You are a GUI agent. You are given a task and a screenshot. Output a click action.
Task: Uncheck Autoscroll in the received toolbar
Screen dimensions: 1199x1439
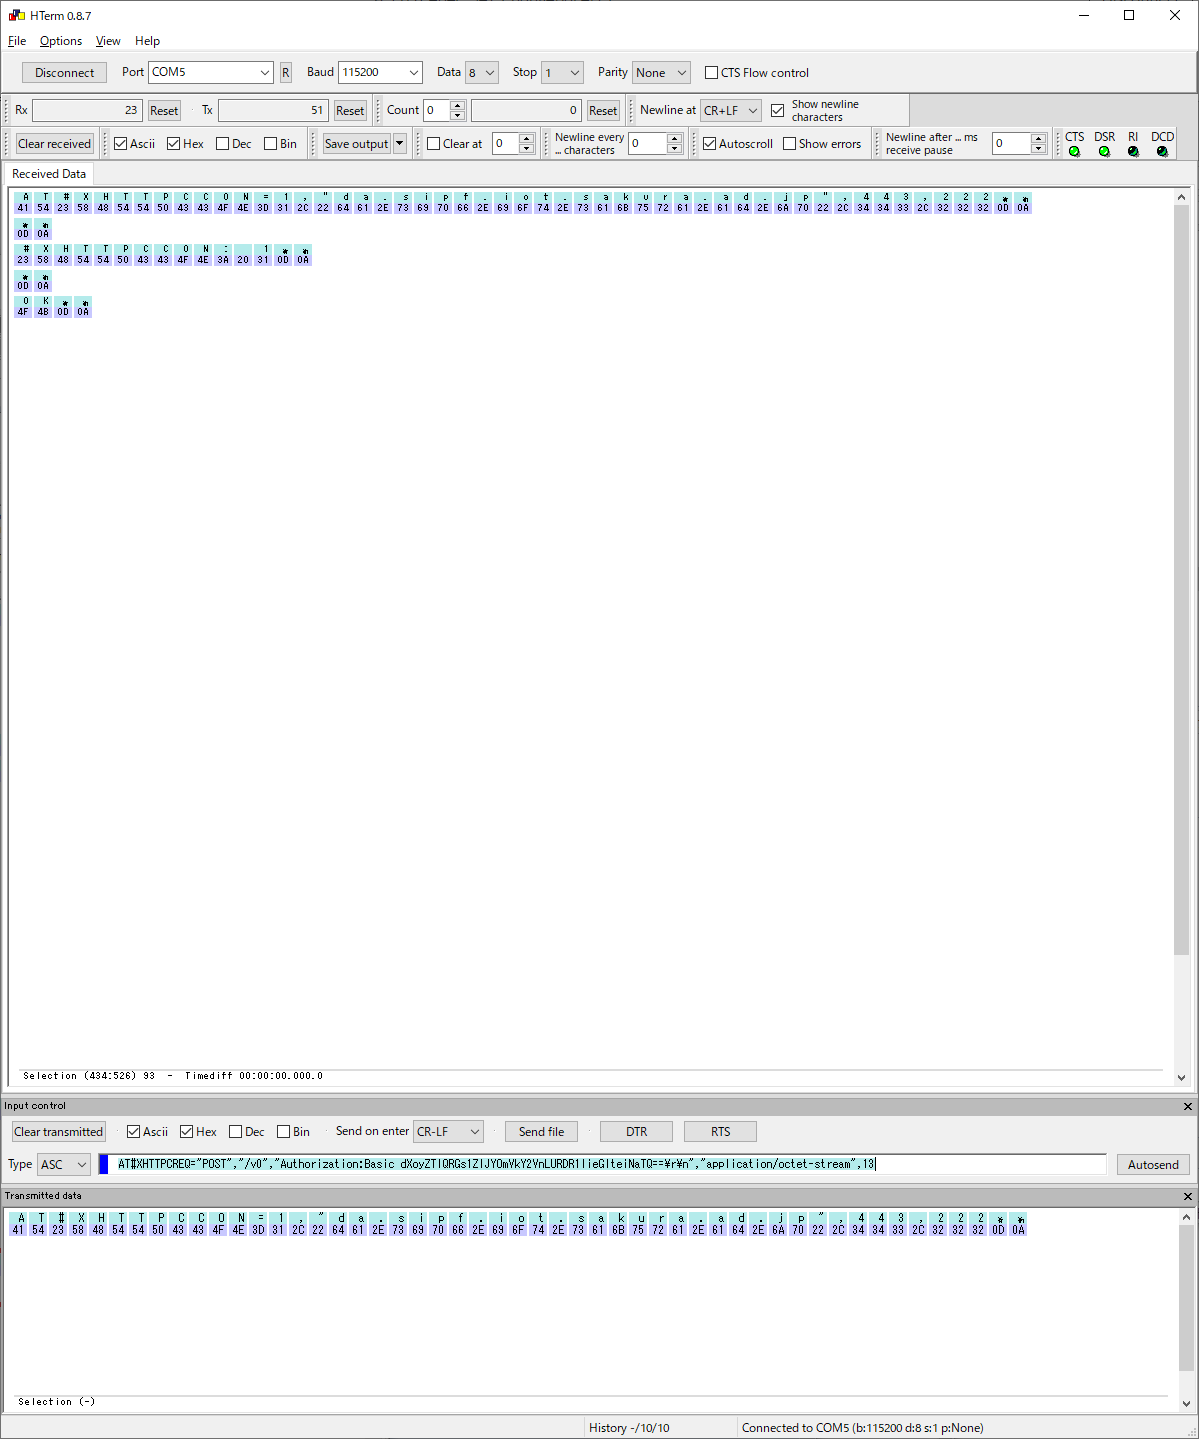(x=710, y=144)
